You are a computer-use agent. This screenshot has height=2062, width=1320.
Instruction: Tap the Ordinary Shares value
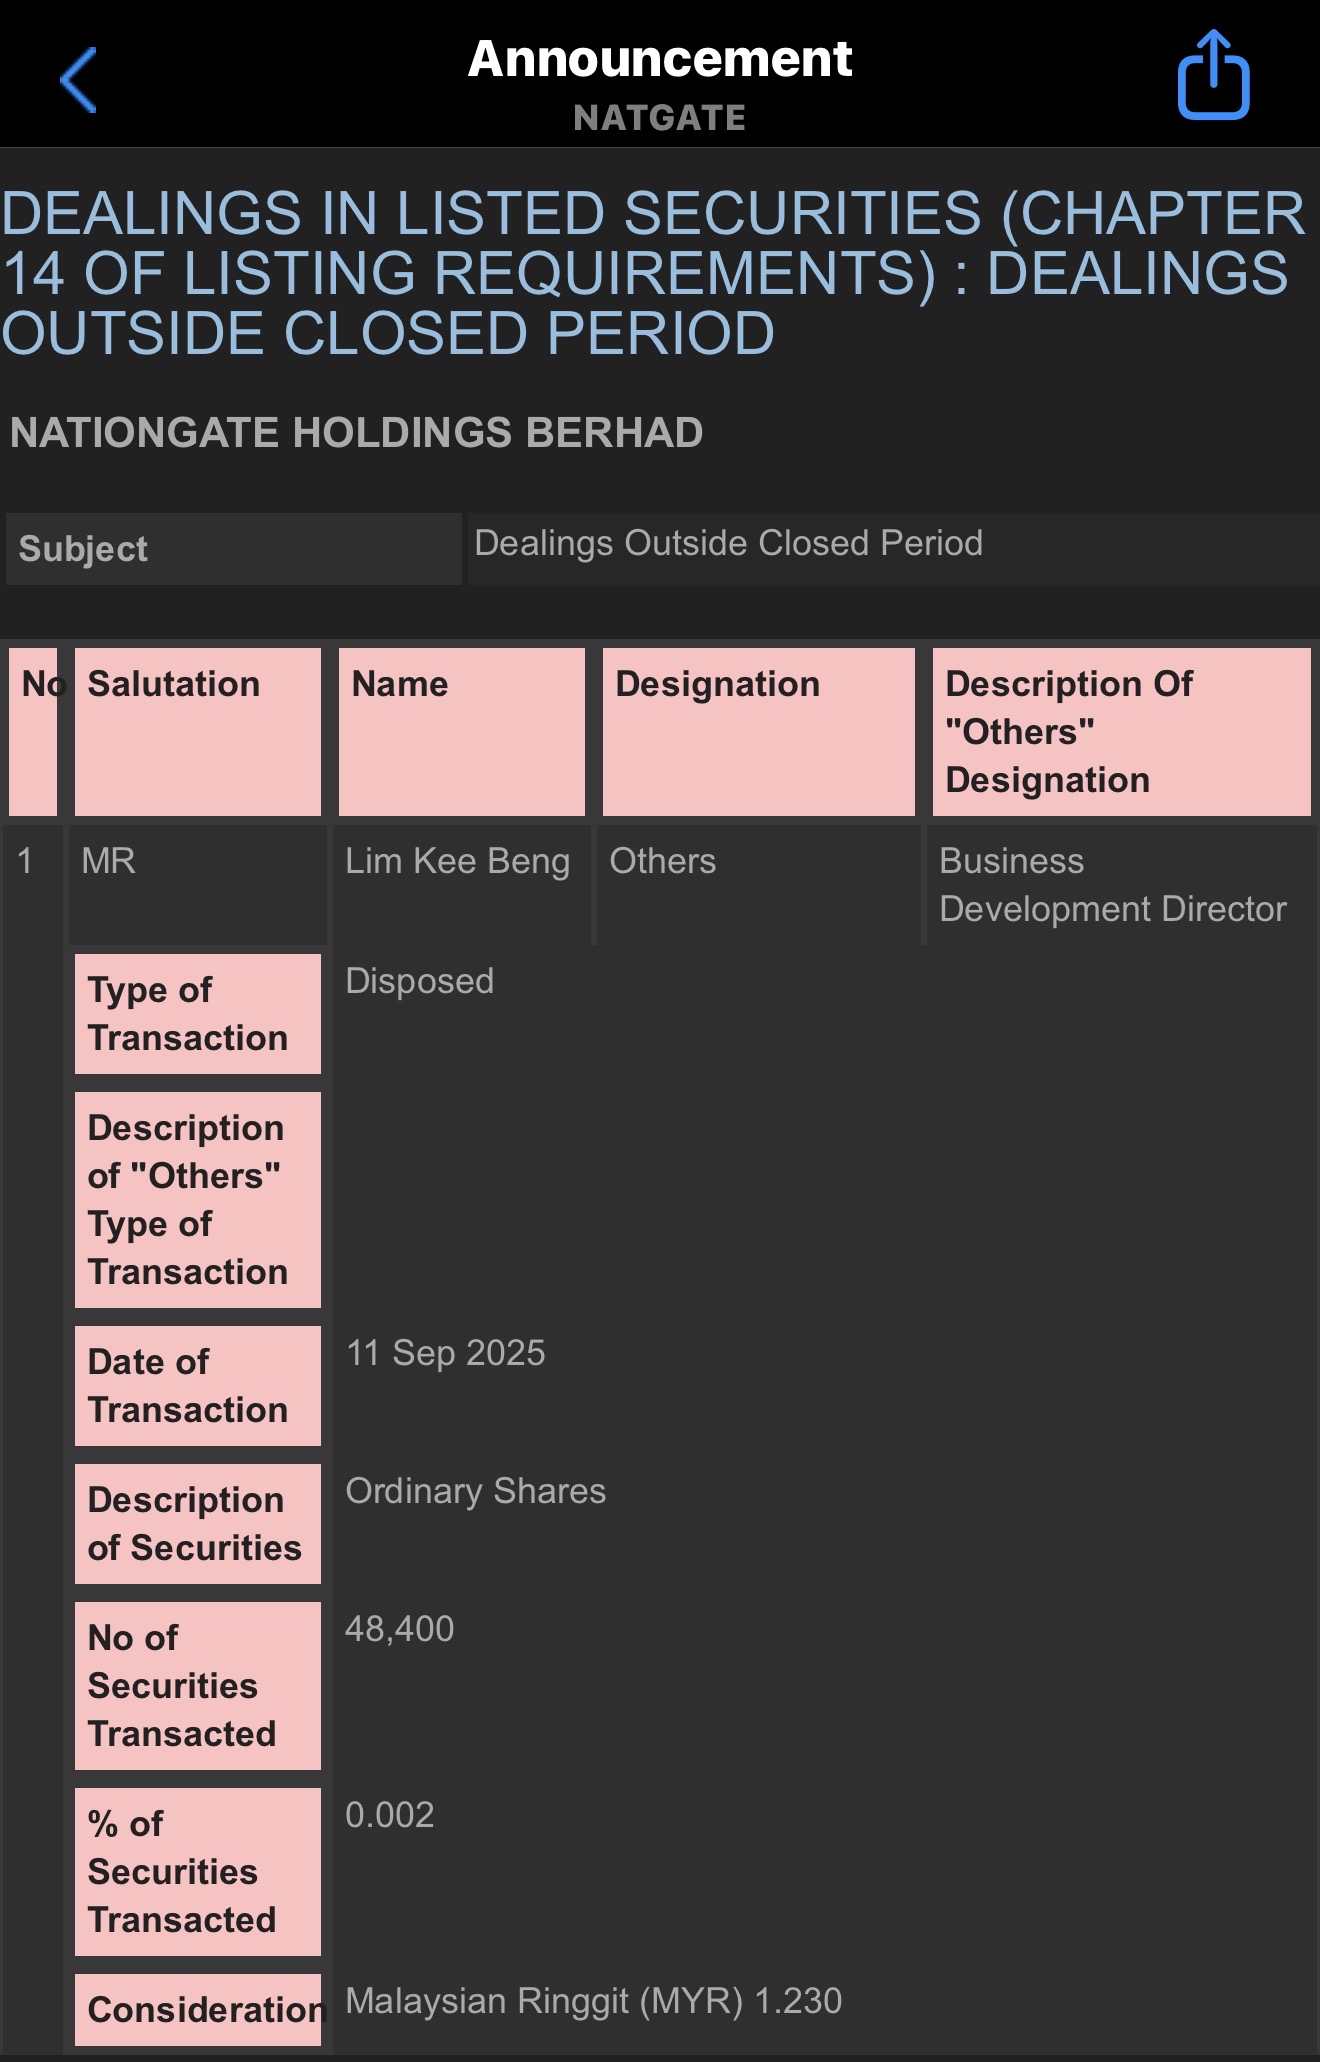(475, 1491)
